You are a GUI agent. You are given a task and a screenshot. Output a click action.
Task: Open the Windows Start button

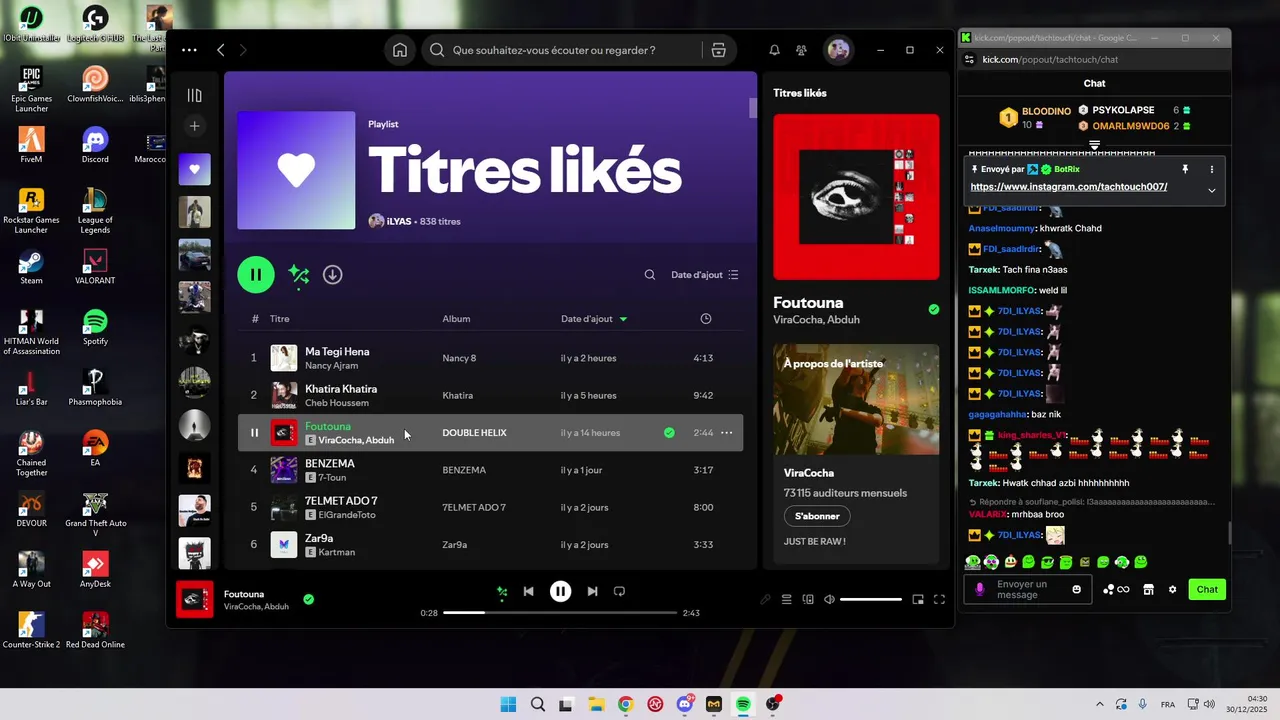[508, 704]
